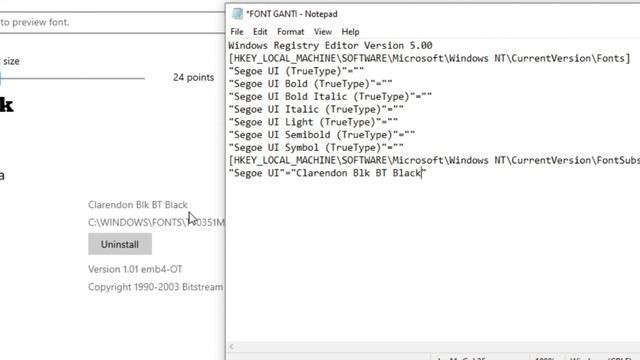The image size is (640, 360).
Task: Click the 'Version 1.01 emb4-OT' text
Action: click(136, 269)
